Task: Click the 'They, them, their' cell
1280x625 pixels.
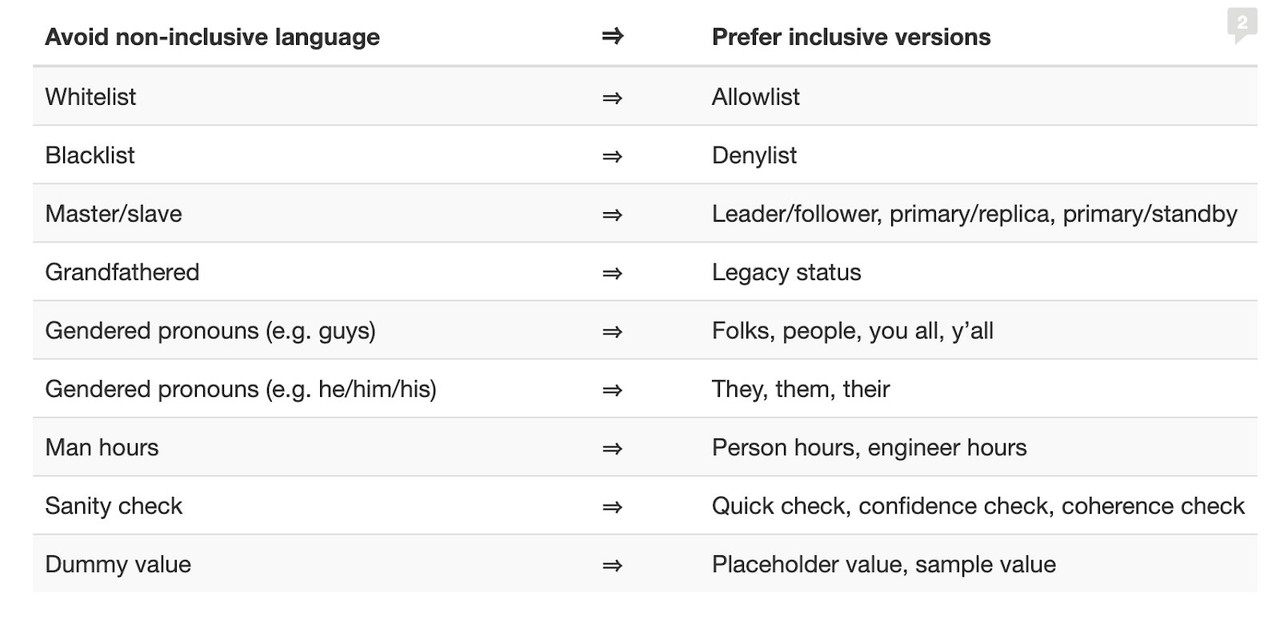Action: (x=800, y=390)
